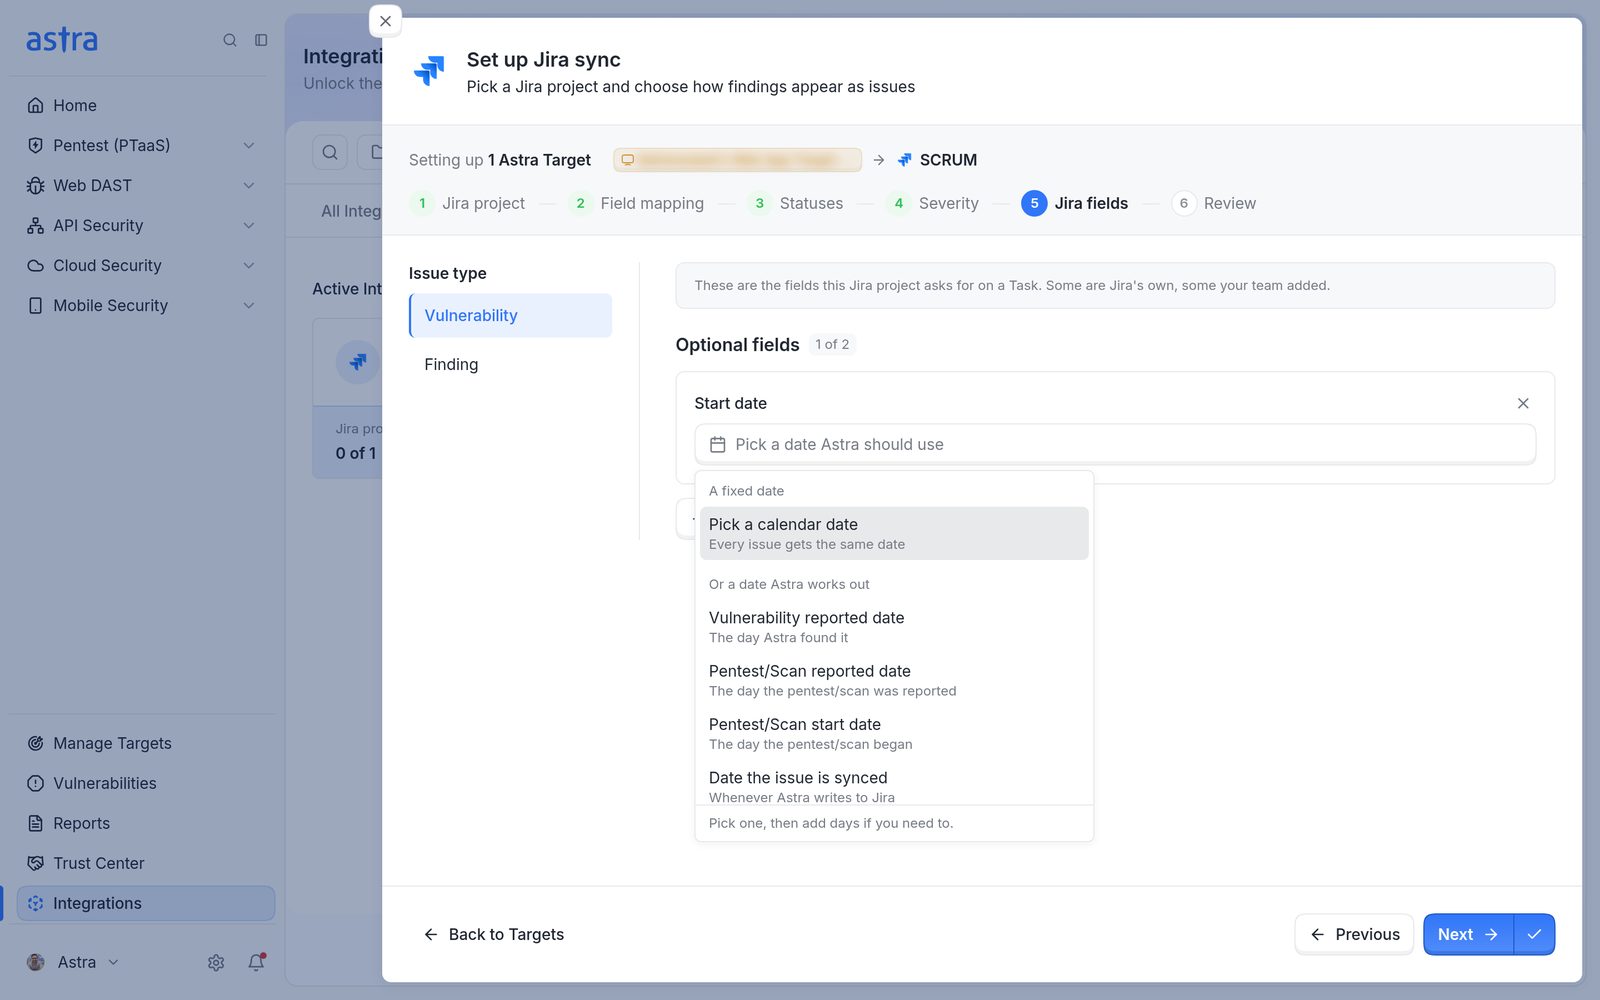Go to step 1 Jira project
Viewport: 1600px width, 1000px height.
click(468, 203)
